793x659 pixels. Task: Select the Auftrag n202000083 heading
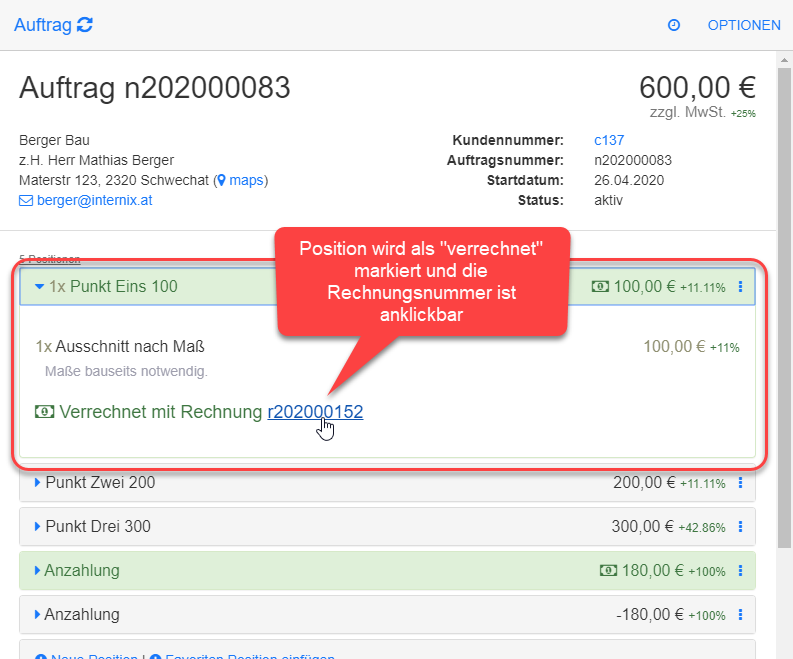point(155,88)
